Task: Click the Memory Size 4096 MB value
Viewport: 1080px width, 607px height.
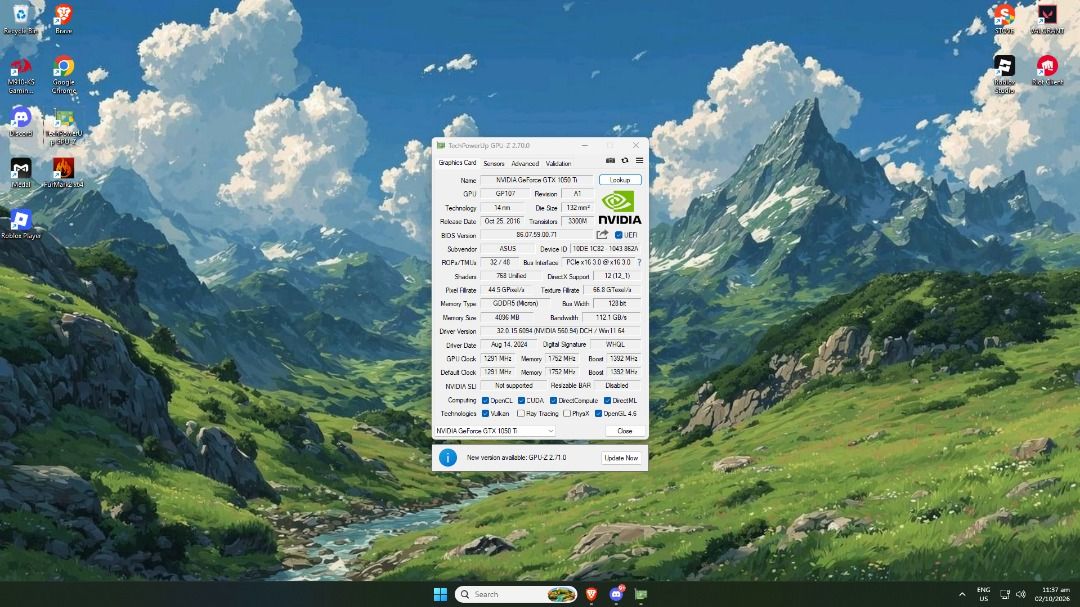Action: coord(507,318)
